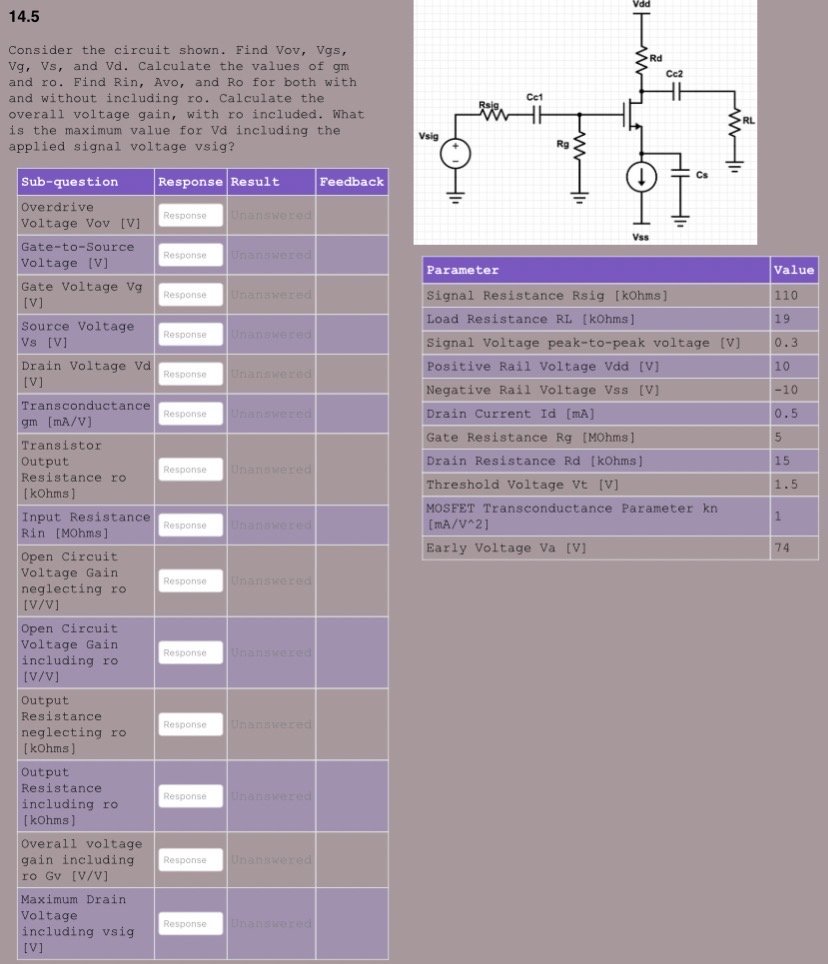Viewport: 828px width, 964px height.
Task: Click the Feedback column header
Action: pos(351,181)
